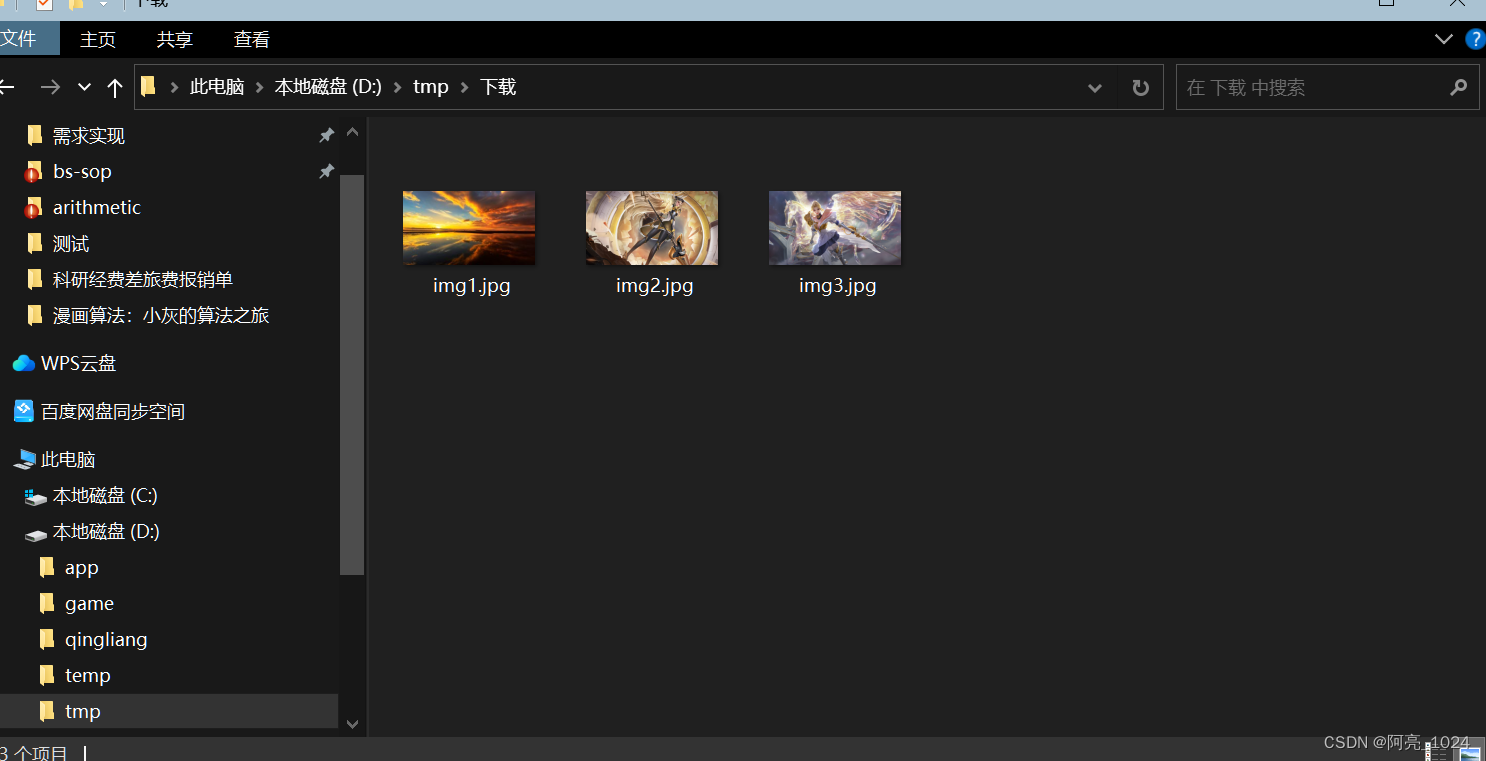Click the 此电脑 computer icon in sidebar

[24, 459]
